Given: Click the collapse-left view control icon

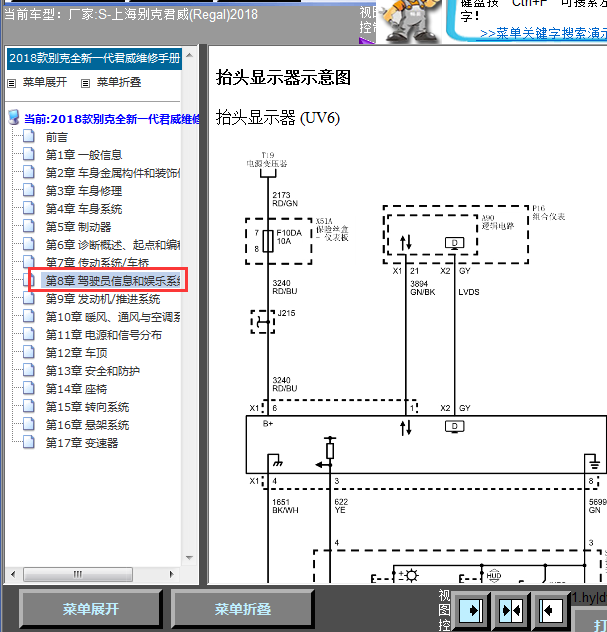Looking at the screenshot, I should coord(550,611).
